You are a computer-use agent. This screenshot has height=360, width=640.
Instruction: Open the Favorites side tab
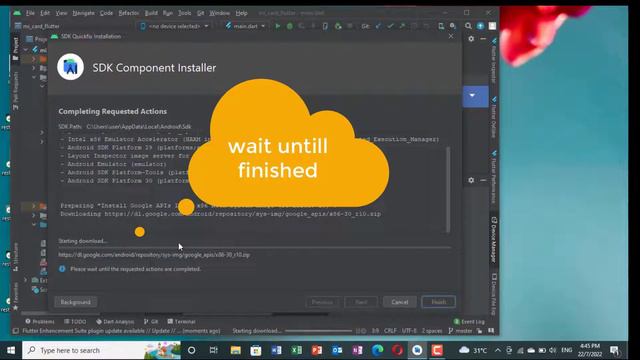(16, 296)
